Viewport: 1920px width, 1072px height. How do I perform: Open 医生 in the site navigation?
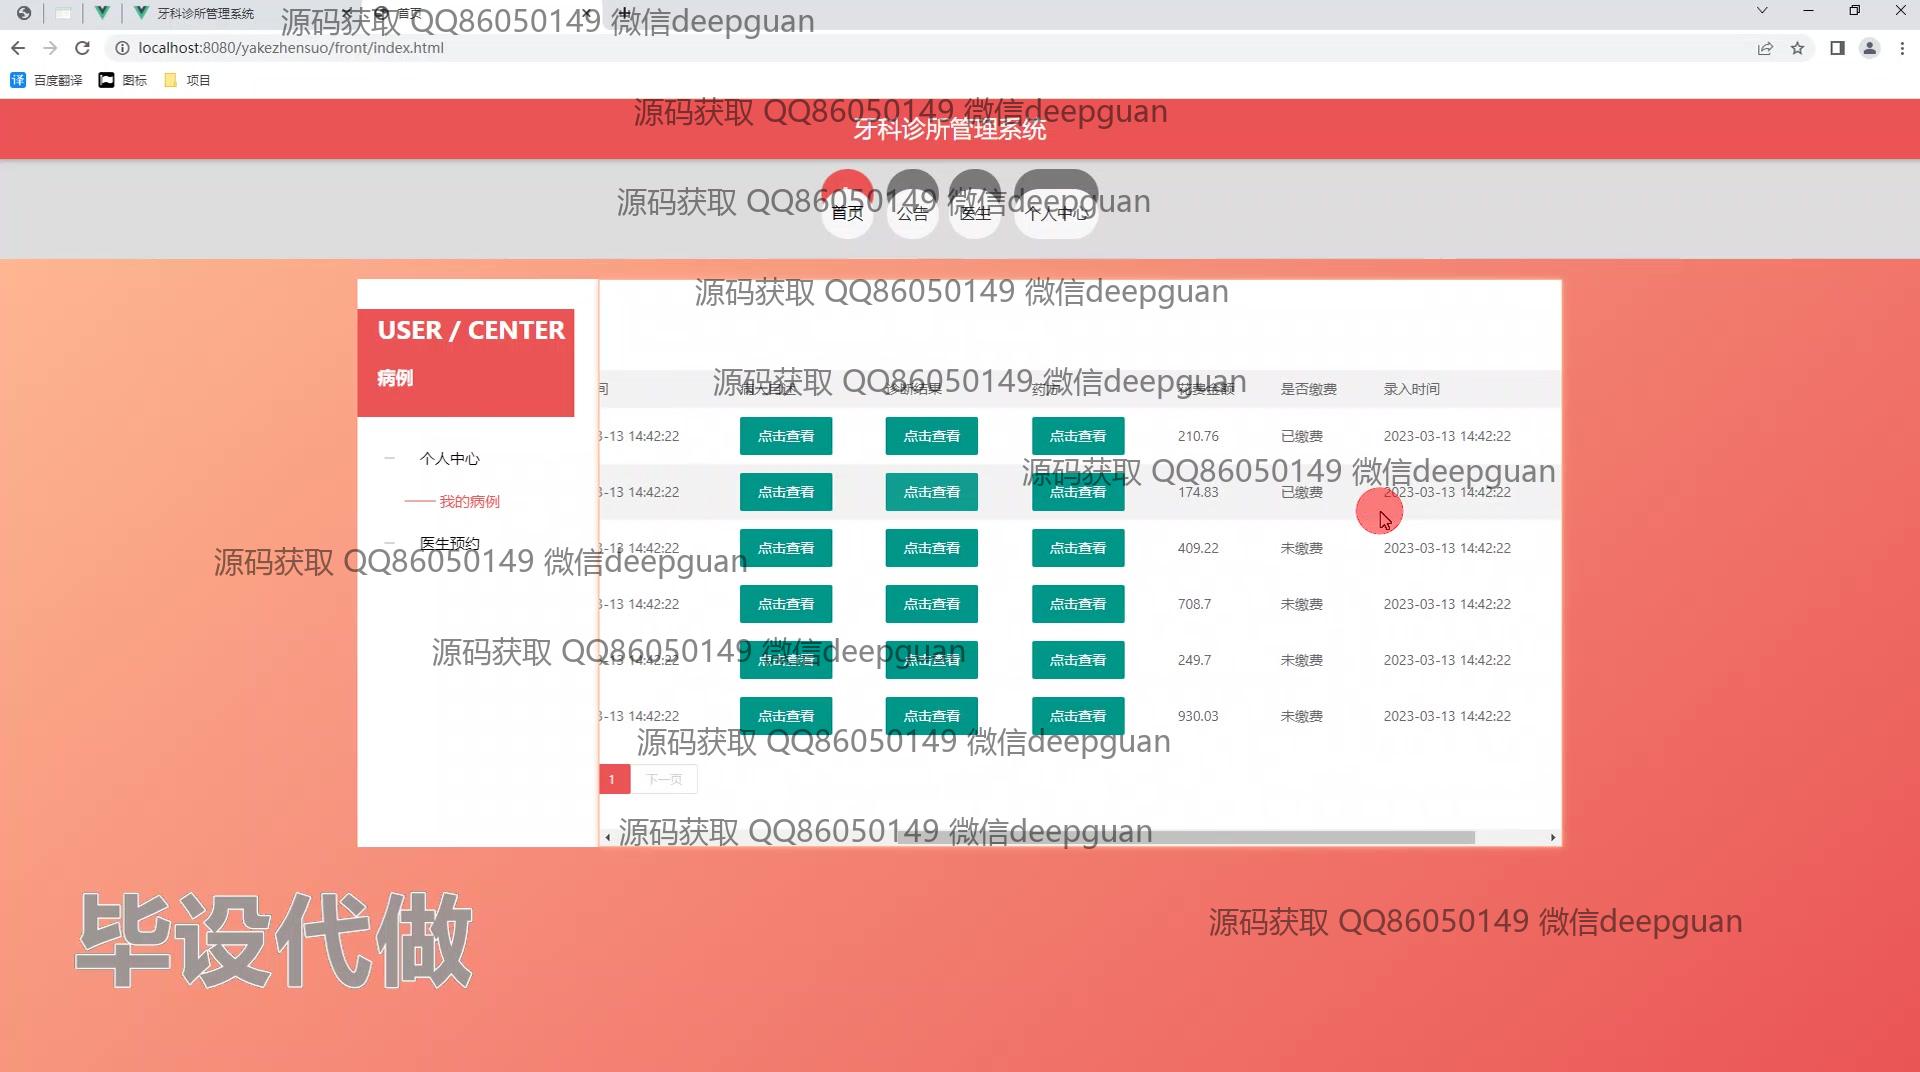[x=975, y=204]
